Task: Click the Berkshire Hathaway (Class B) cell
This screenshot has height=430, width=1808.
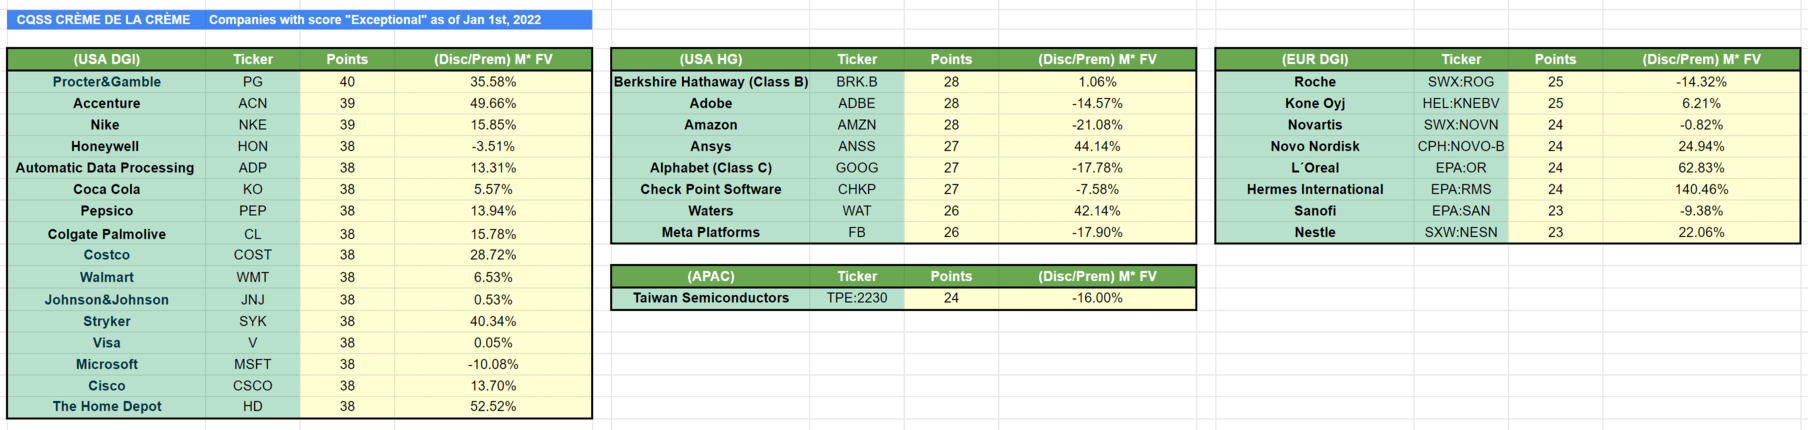Action: coord(711,82)
